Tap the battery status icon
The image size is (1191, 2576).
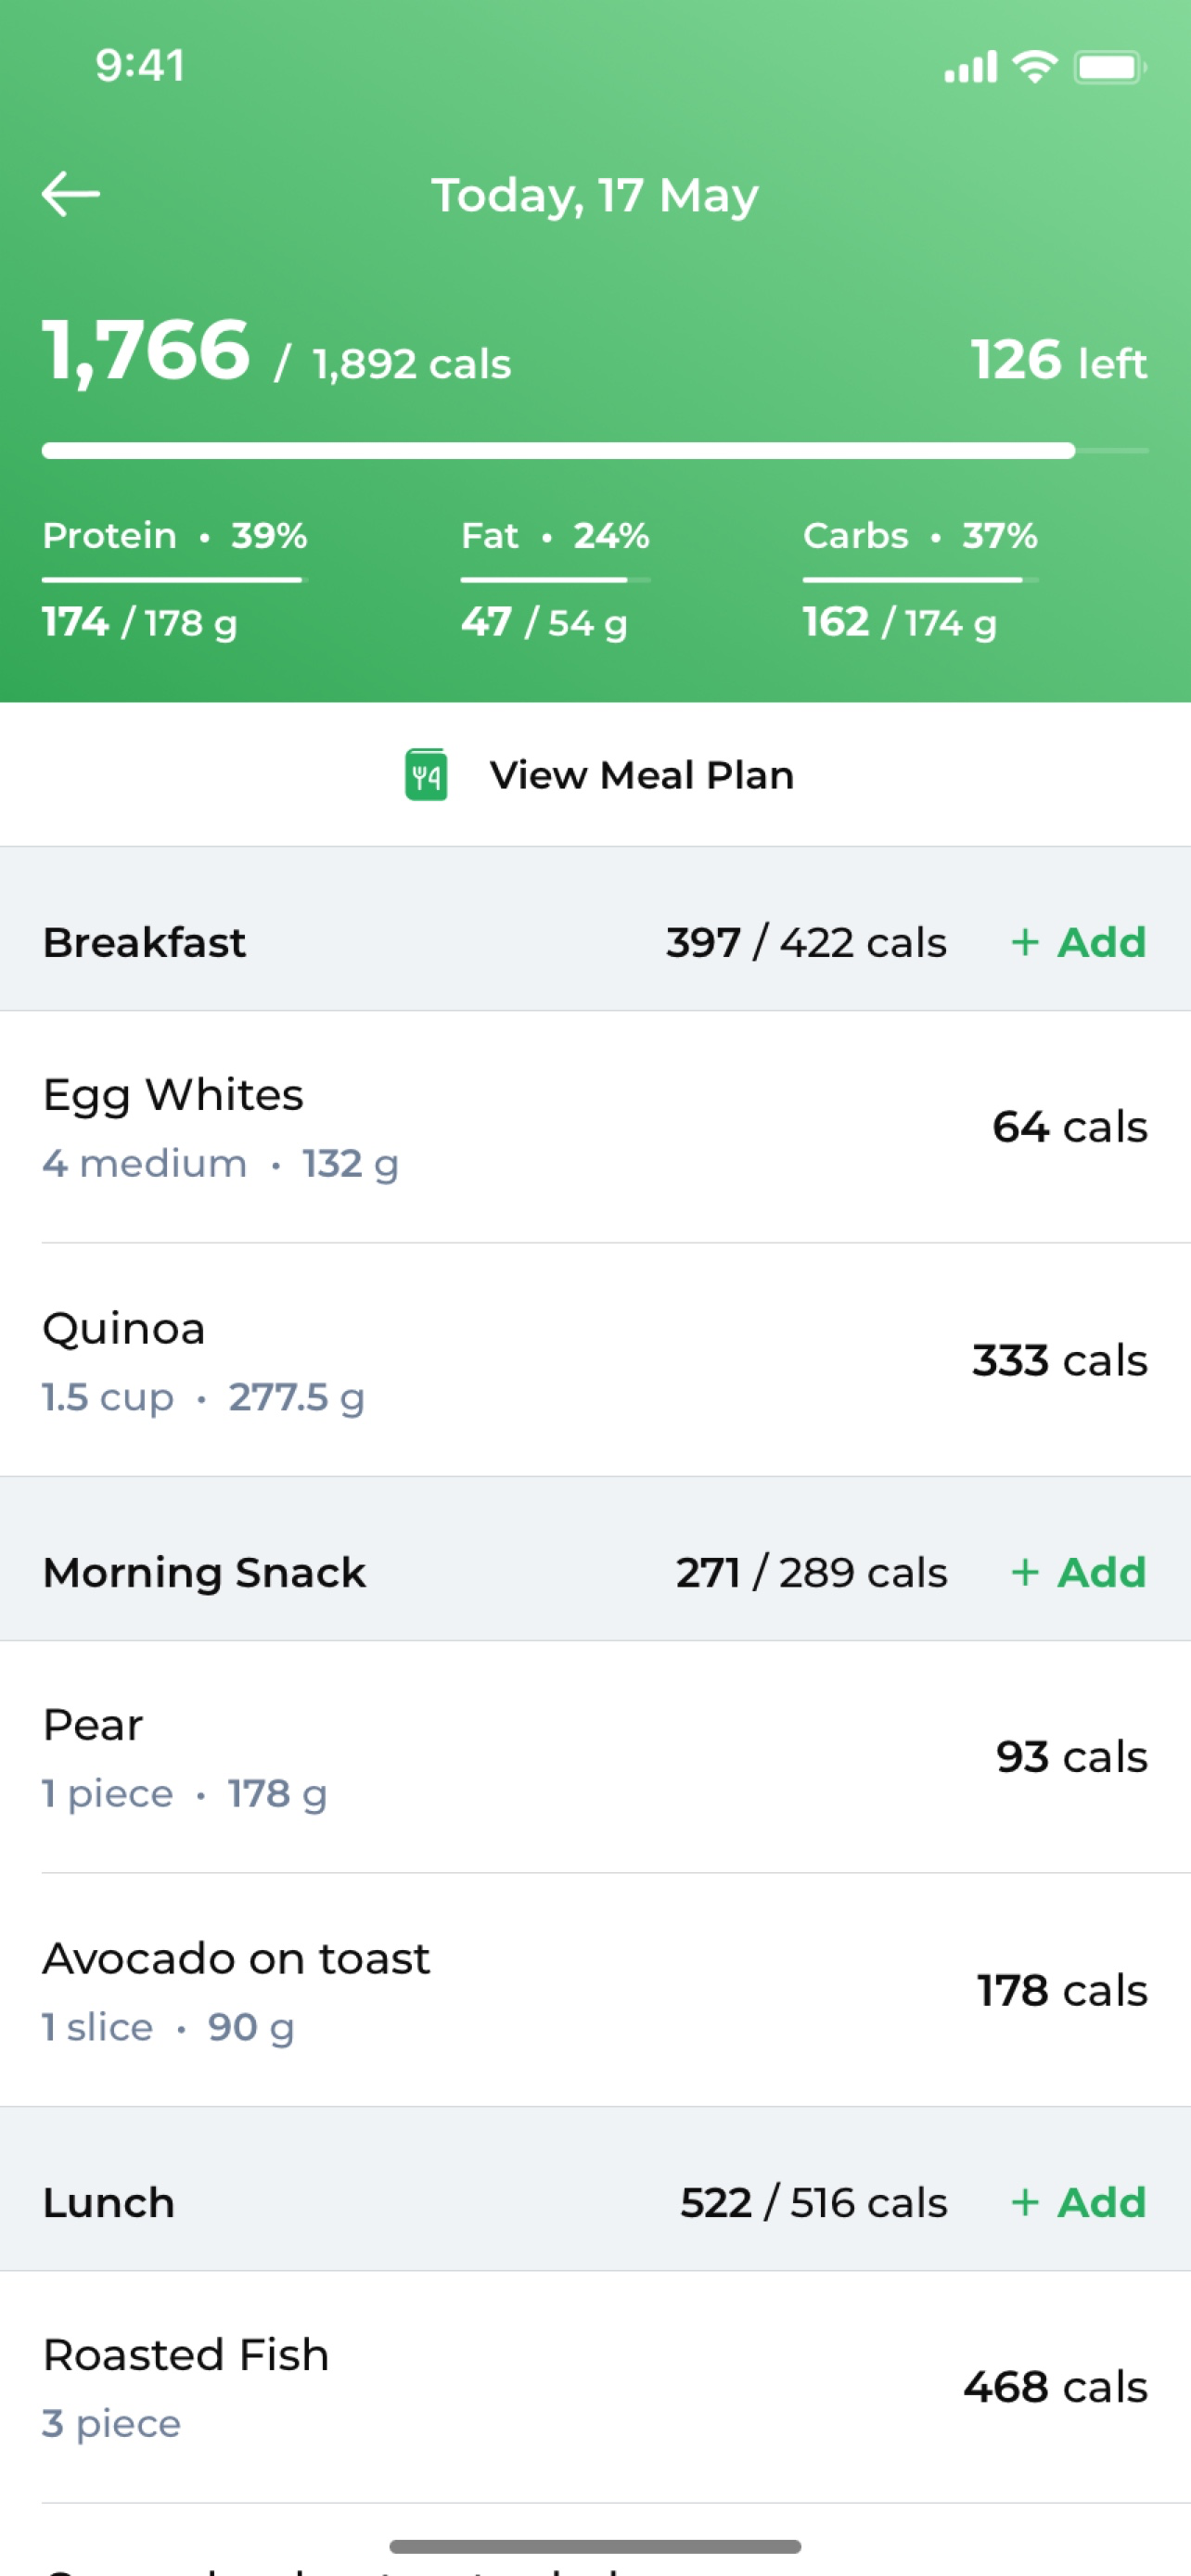(x=1110, y=67)
